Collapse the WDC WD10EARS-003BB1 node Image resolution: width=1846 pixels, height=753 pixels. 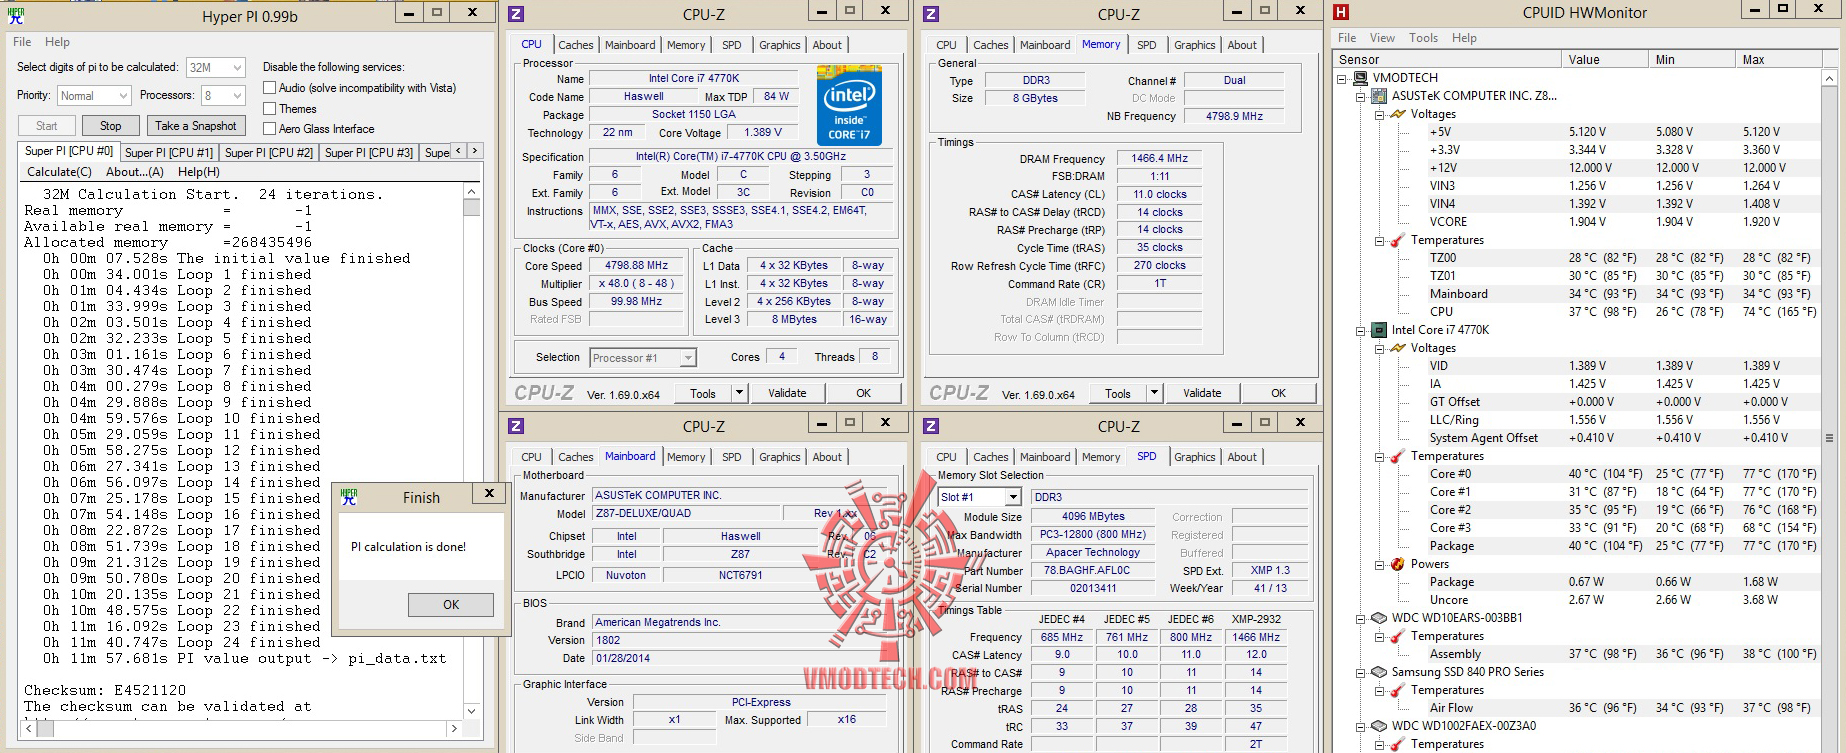[x=1361, y=618]
